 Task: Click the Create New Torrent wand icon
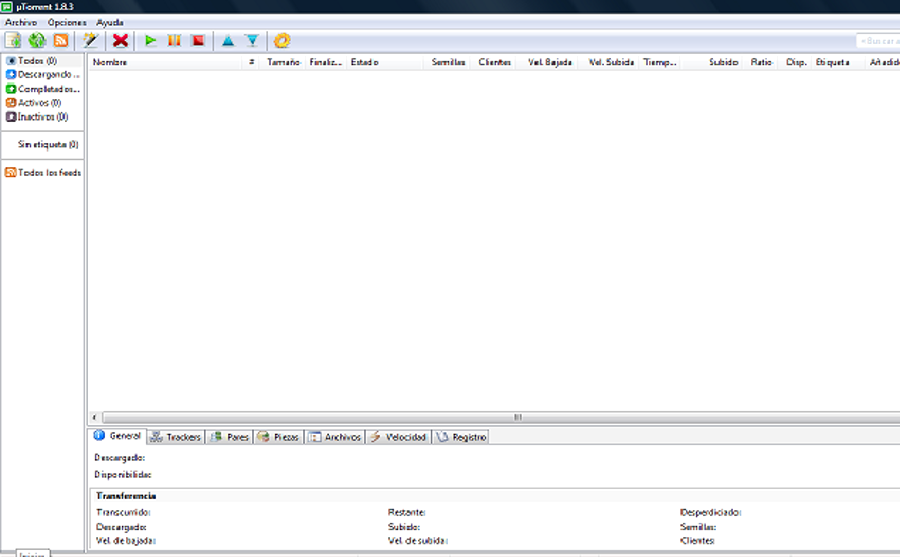pyautogui.click(x=90, y=41)
